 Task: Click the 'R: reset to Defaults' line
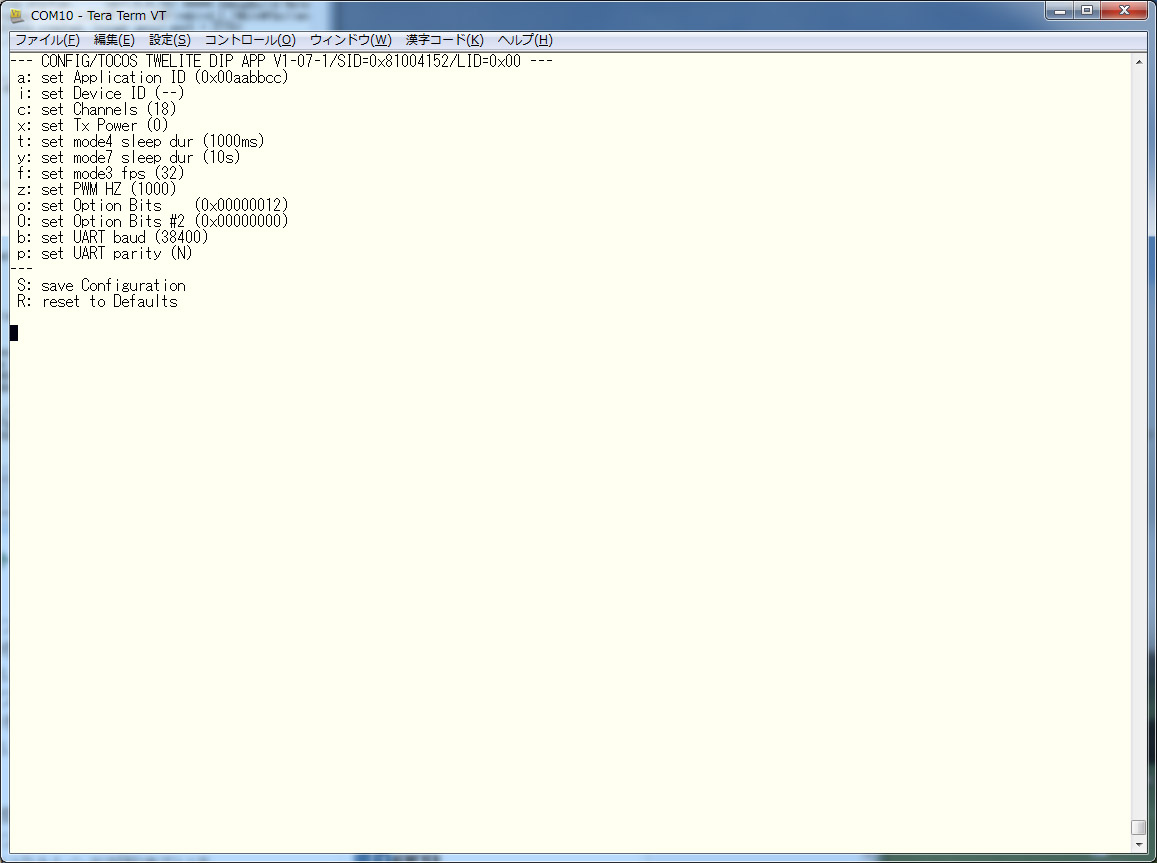tap(97, 302)
